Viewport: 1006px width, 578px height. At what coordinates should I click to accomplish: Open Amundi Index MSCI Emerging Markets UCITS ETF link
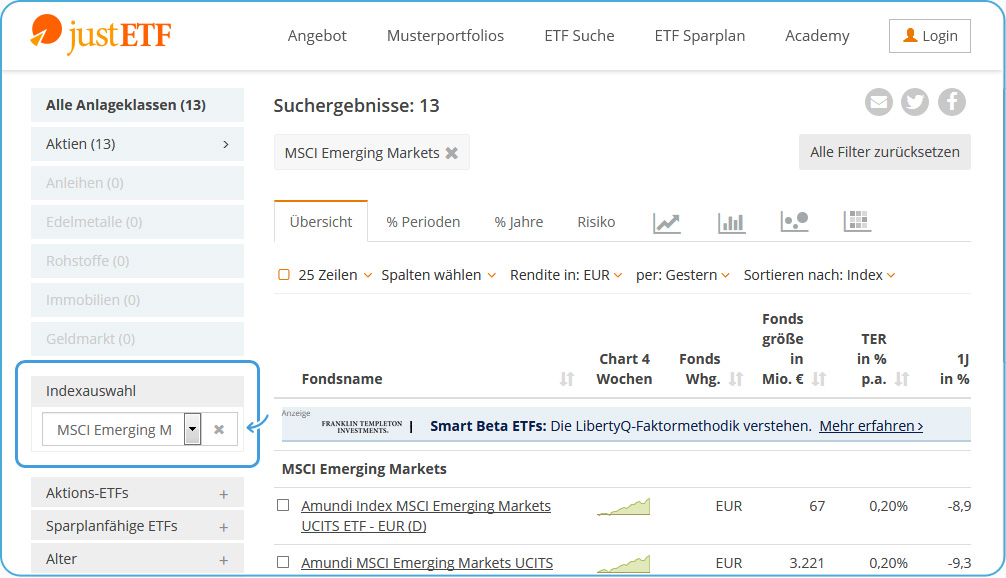(426, 516)
